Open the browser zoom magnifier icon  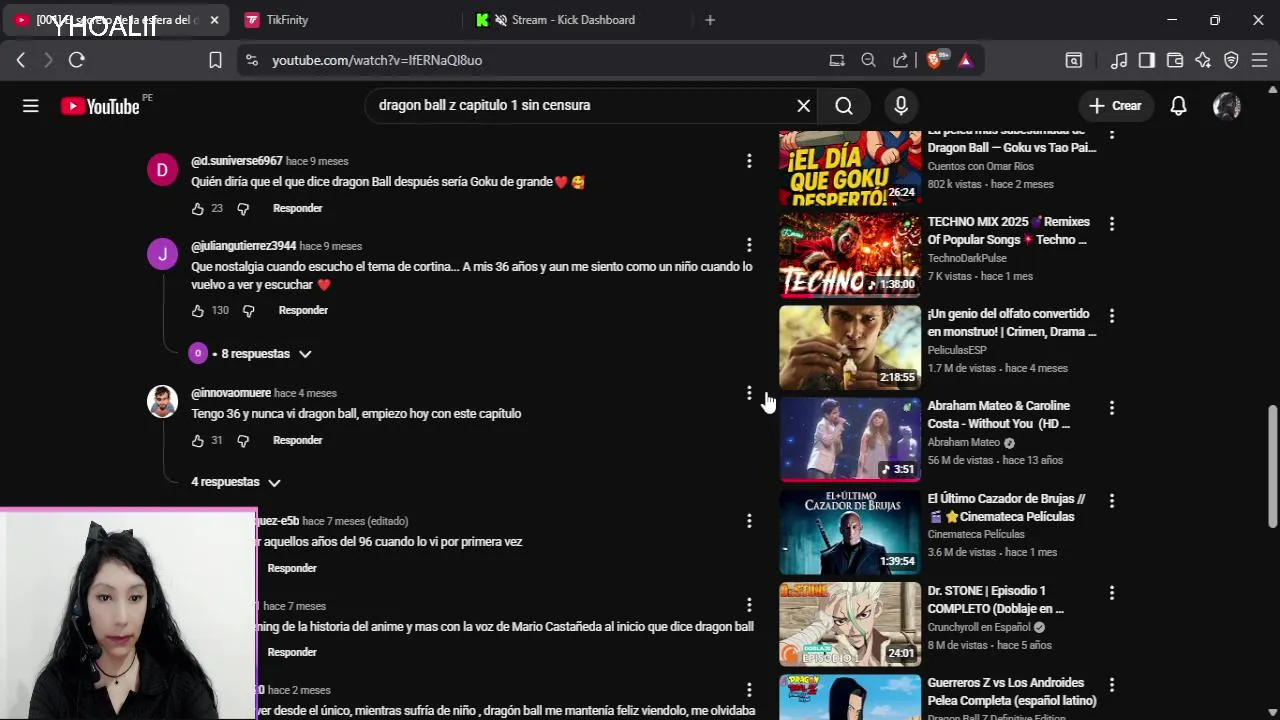tap(868, 60)
